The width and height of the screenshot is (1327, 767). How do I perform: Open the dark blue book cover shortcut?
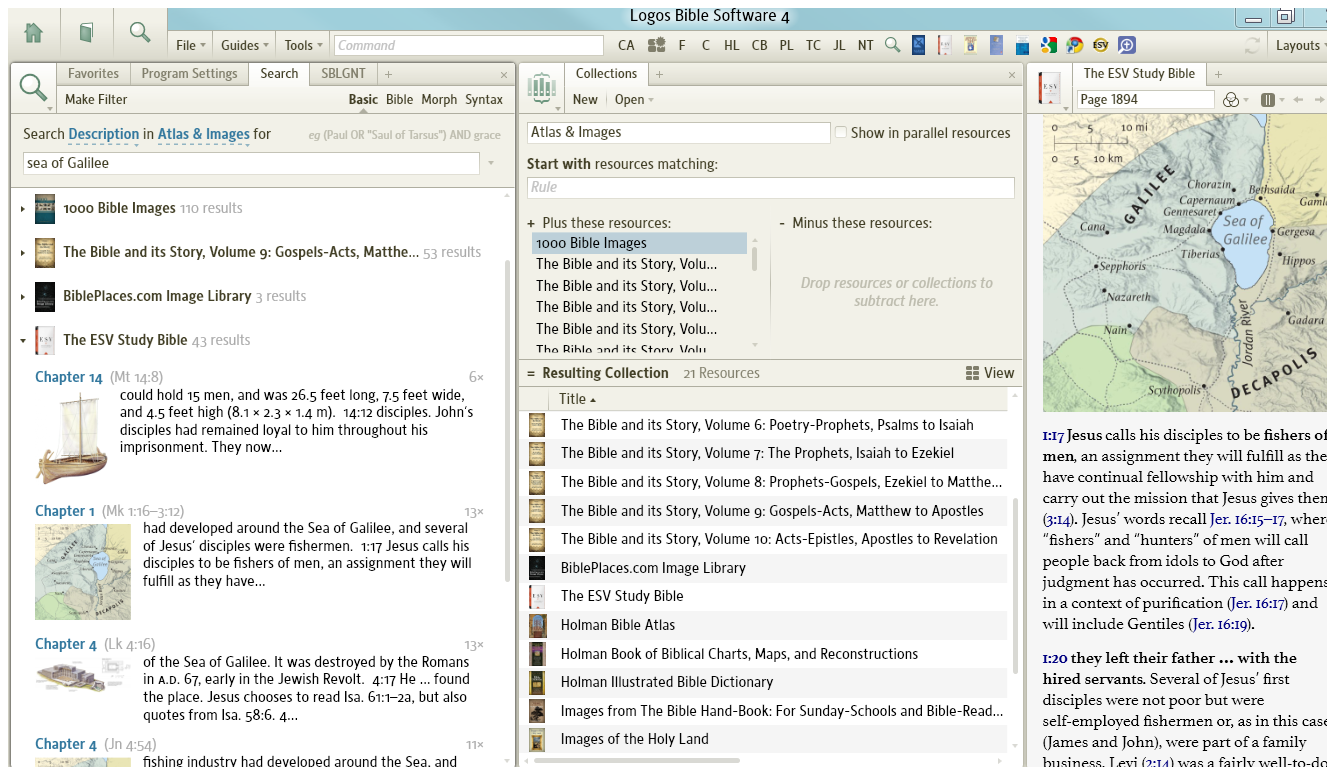pyautogui.click(x=918, y=45)
